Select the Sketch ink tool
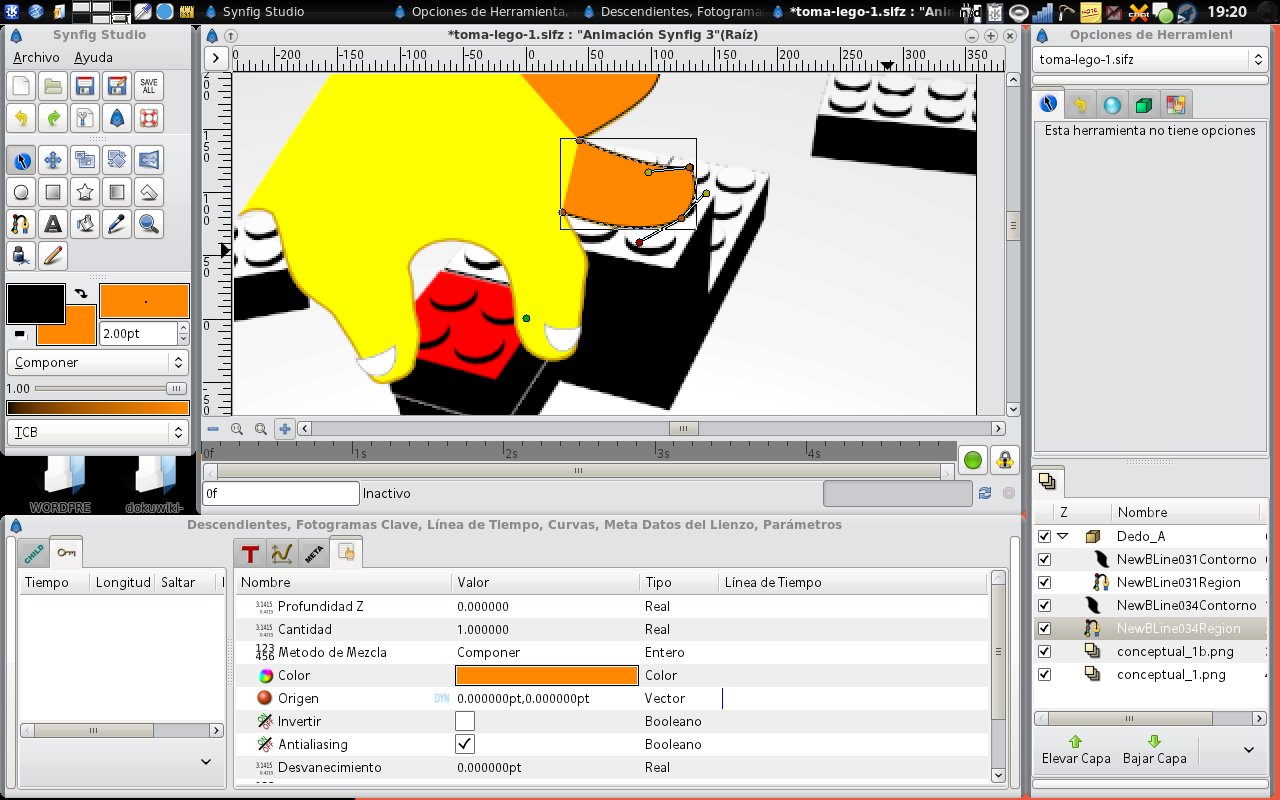 click(22, 256)
